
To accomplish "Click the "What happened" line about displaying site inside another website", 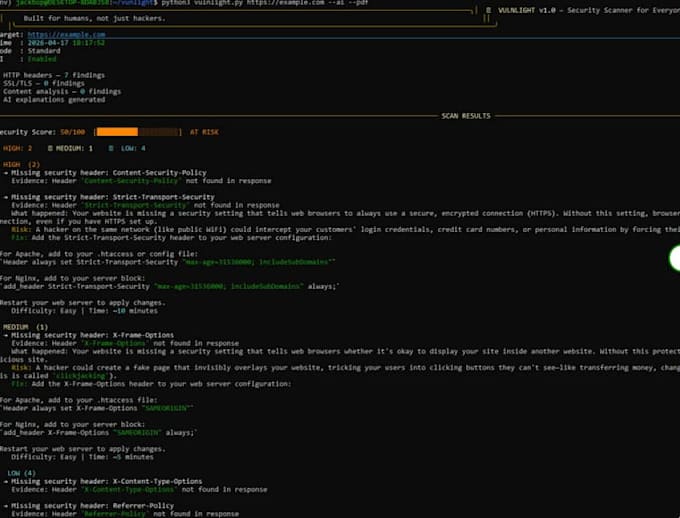I will (x=346, y=351).
